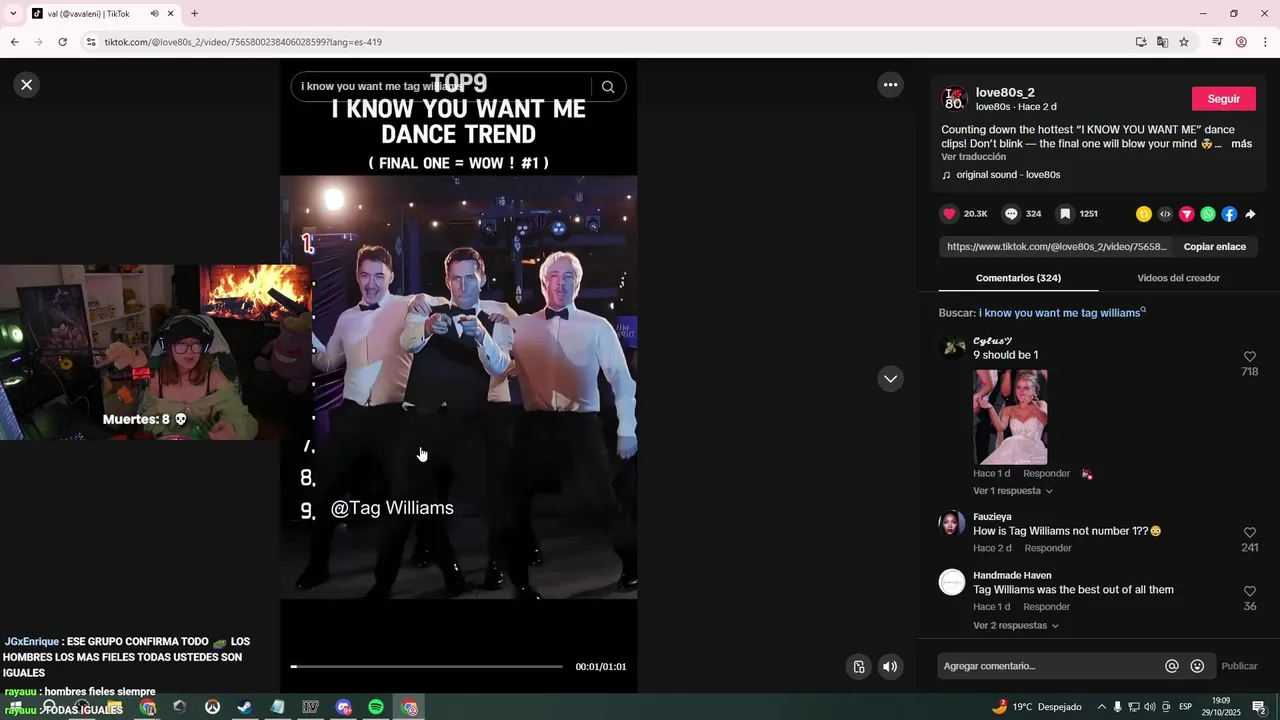Reload the page in Chrome
The image size is (1280, 720).
pos(62,42)
